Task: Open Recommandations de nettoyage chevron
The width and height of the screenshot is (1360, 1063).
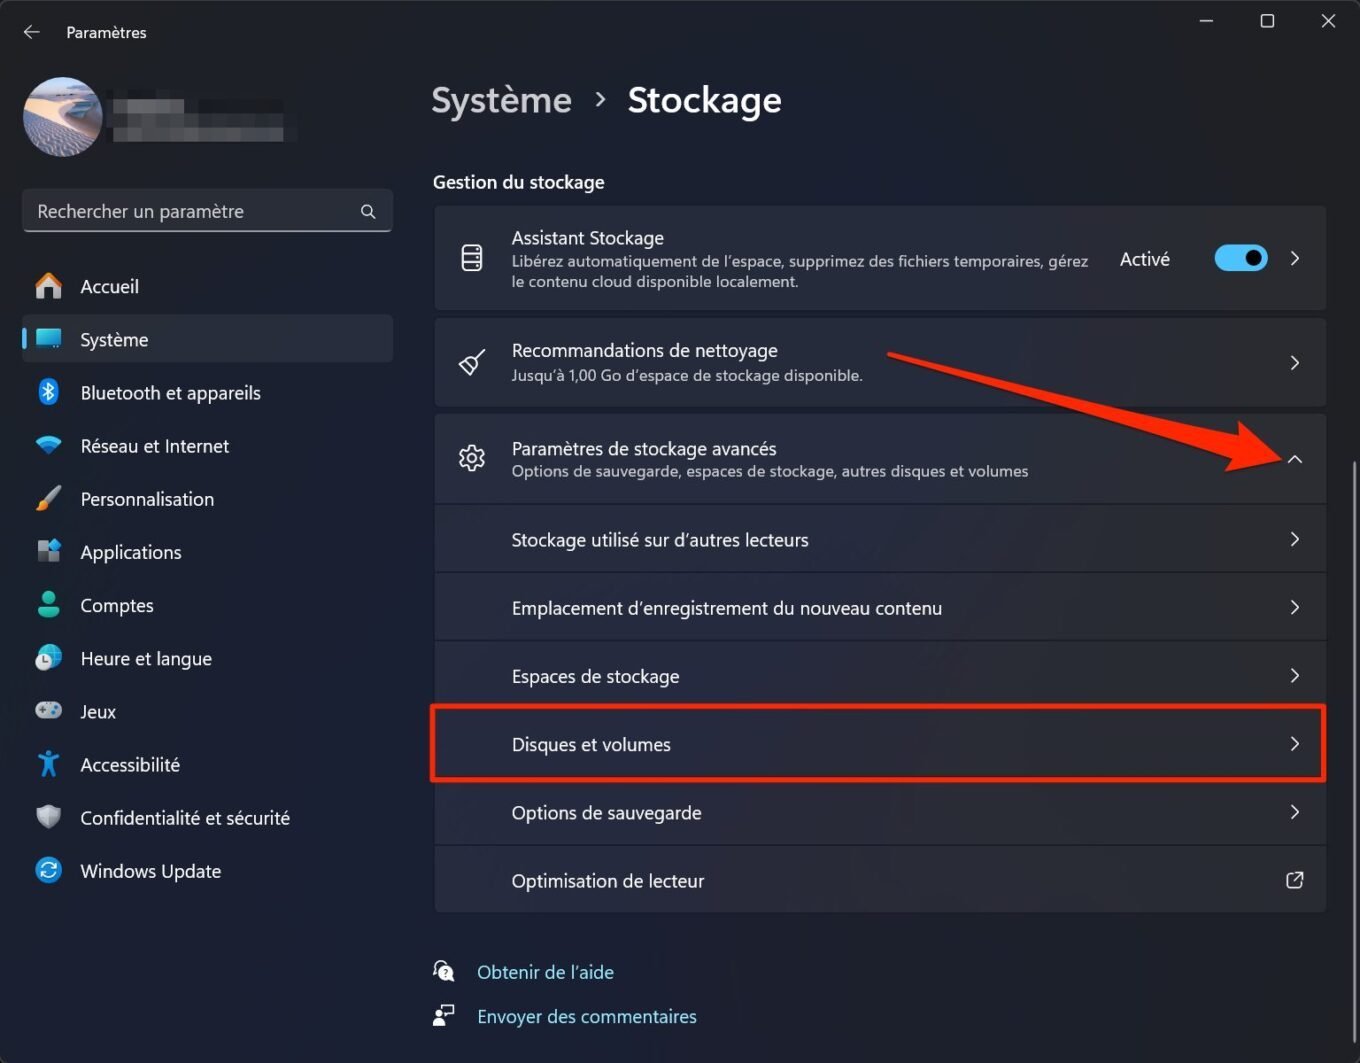Action: pos(1295,362)
